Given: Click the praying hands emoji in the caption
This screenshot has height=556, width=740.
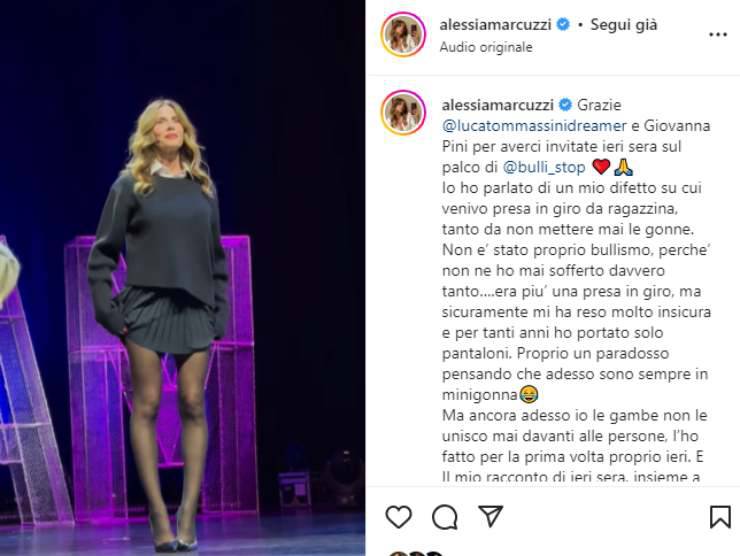Looking at the screenshot, I should click(623, 167).
